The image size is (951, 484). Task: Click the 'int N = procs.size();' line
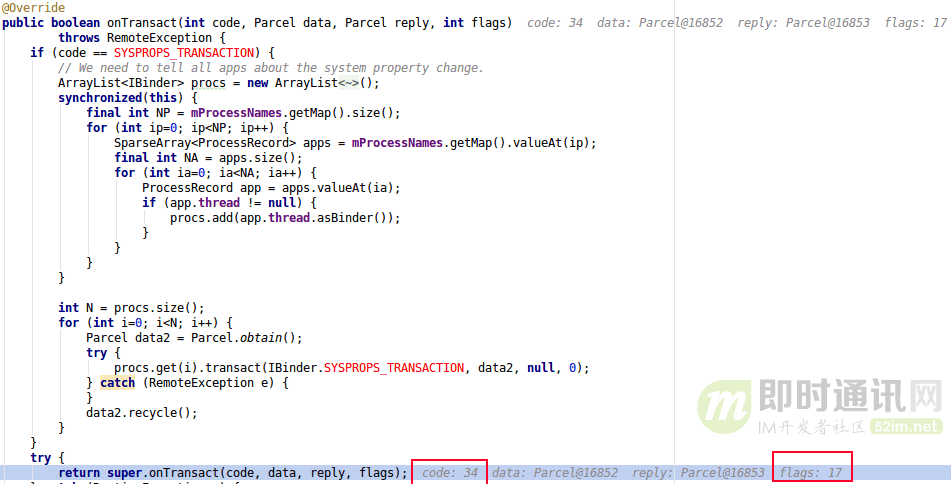pos(131,308)
